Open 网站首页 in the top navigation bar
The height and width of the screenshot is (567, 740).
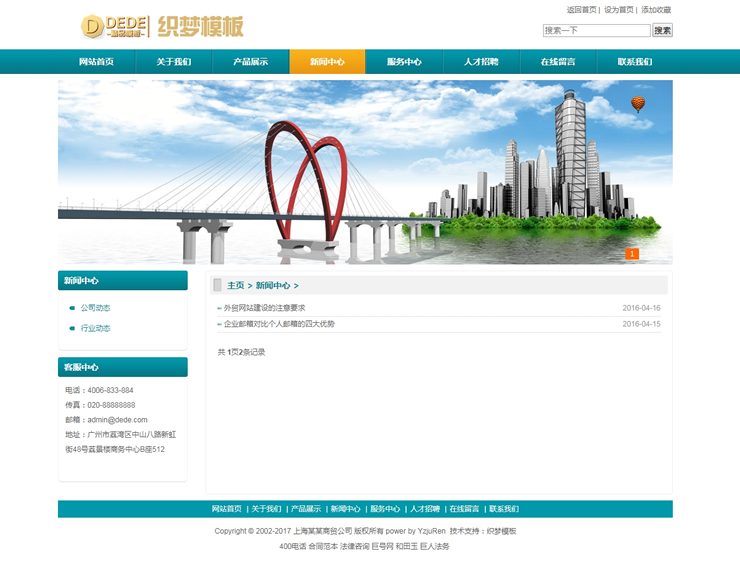click(x=96, y=62)
